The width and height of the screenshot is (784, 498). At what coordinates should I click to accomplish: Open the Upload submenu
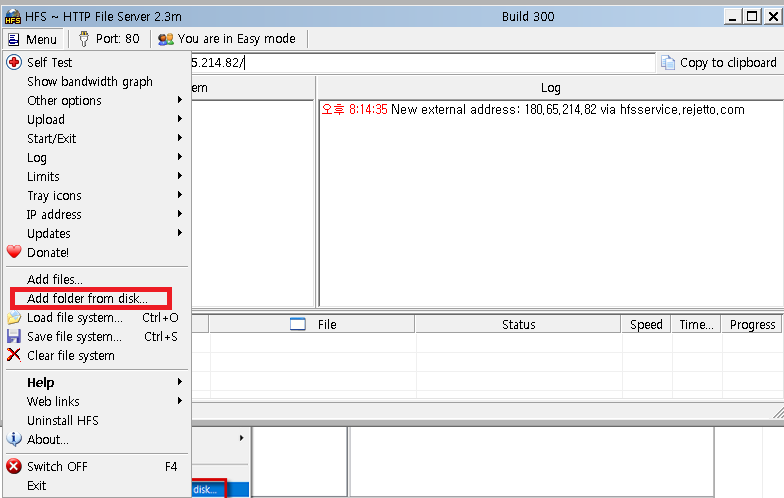96,120
